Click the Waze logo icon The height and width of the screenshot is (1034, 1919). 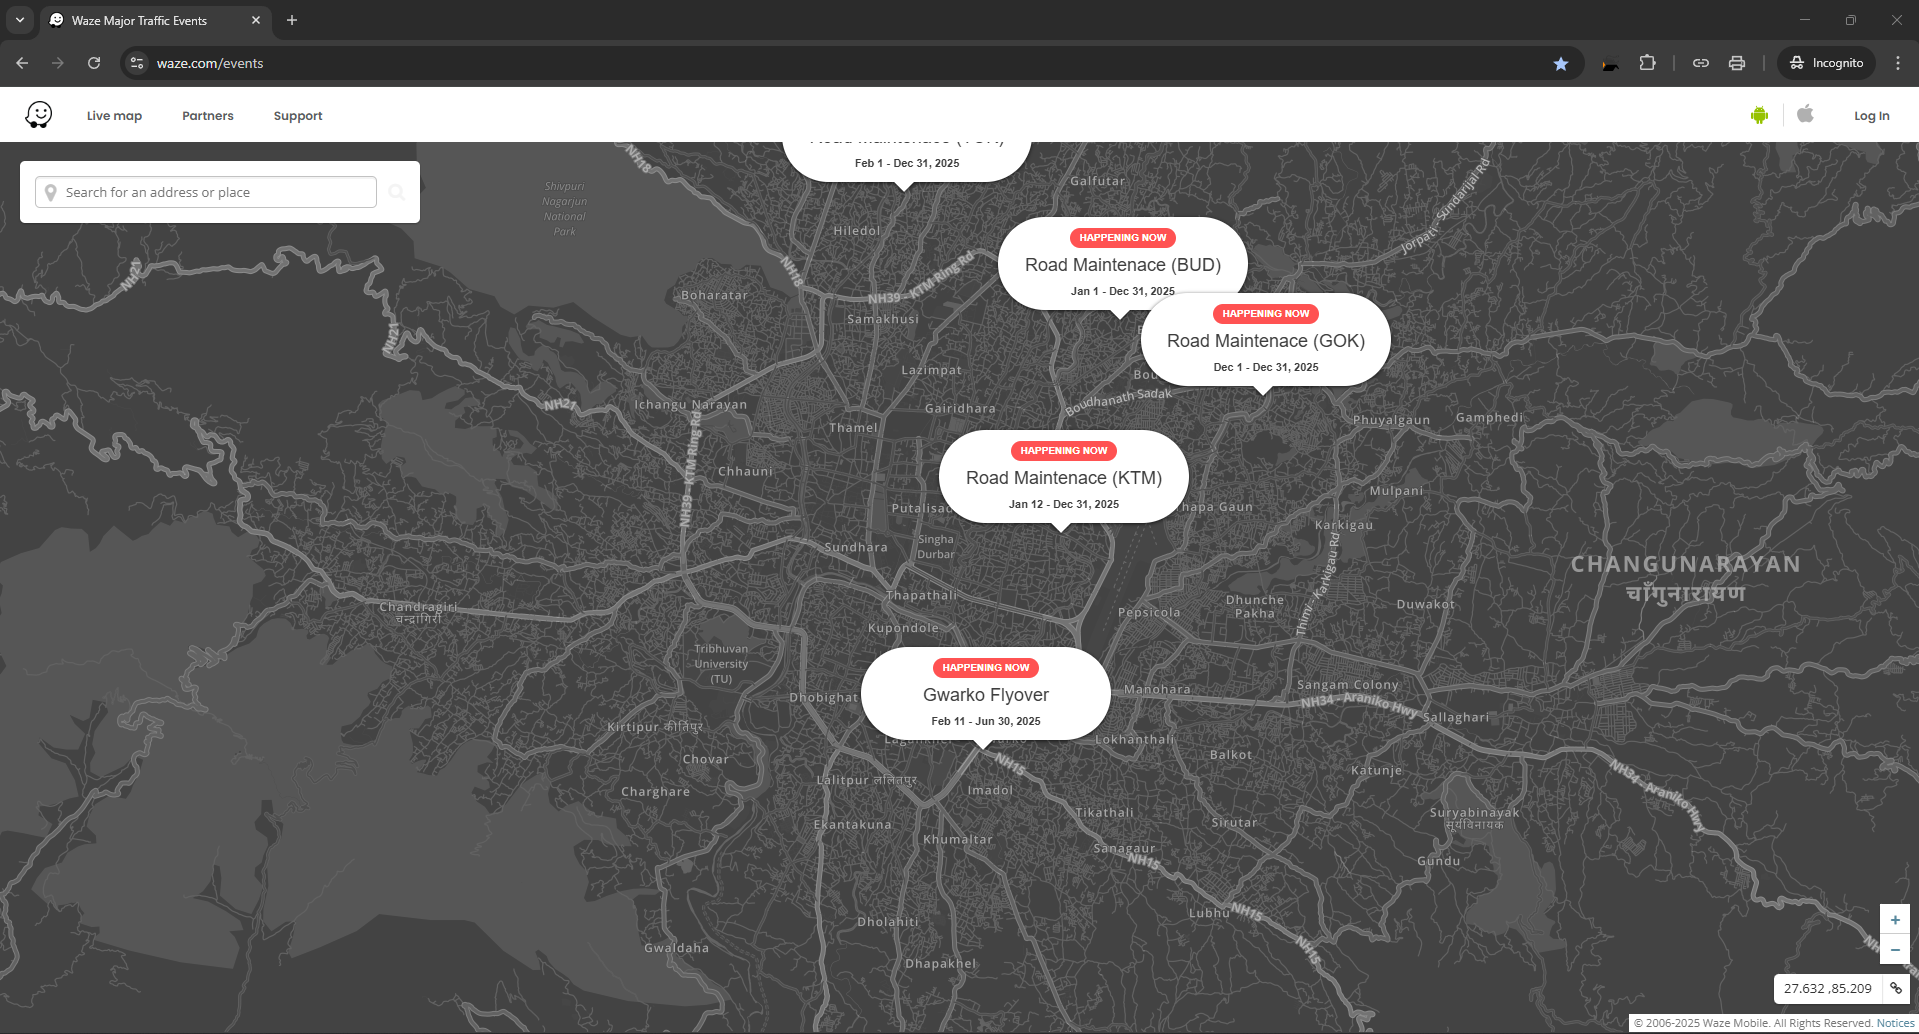pyautogui.click(x=39, y=115)
